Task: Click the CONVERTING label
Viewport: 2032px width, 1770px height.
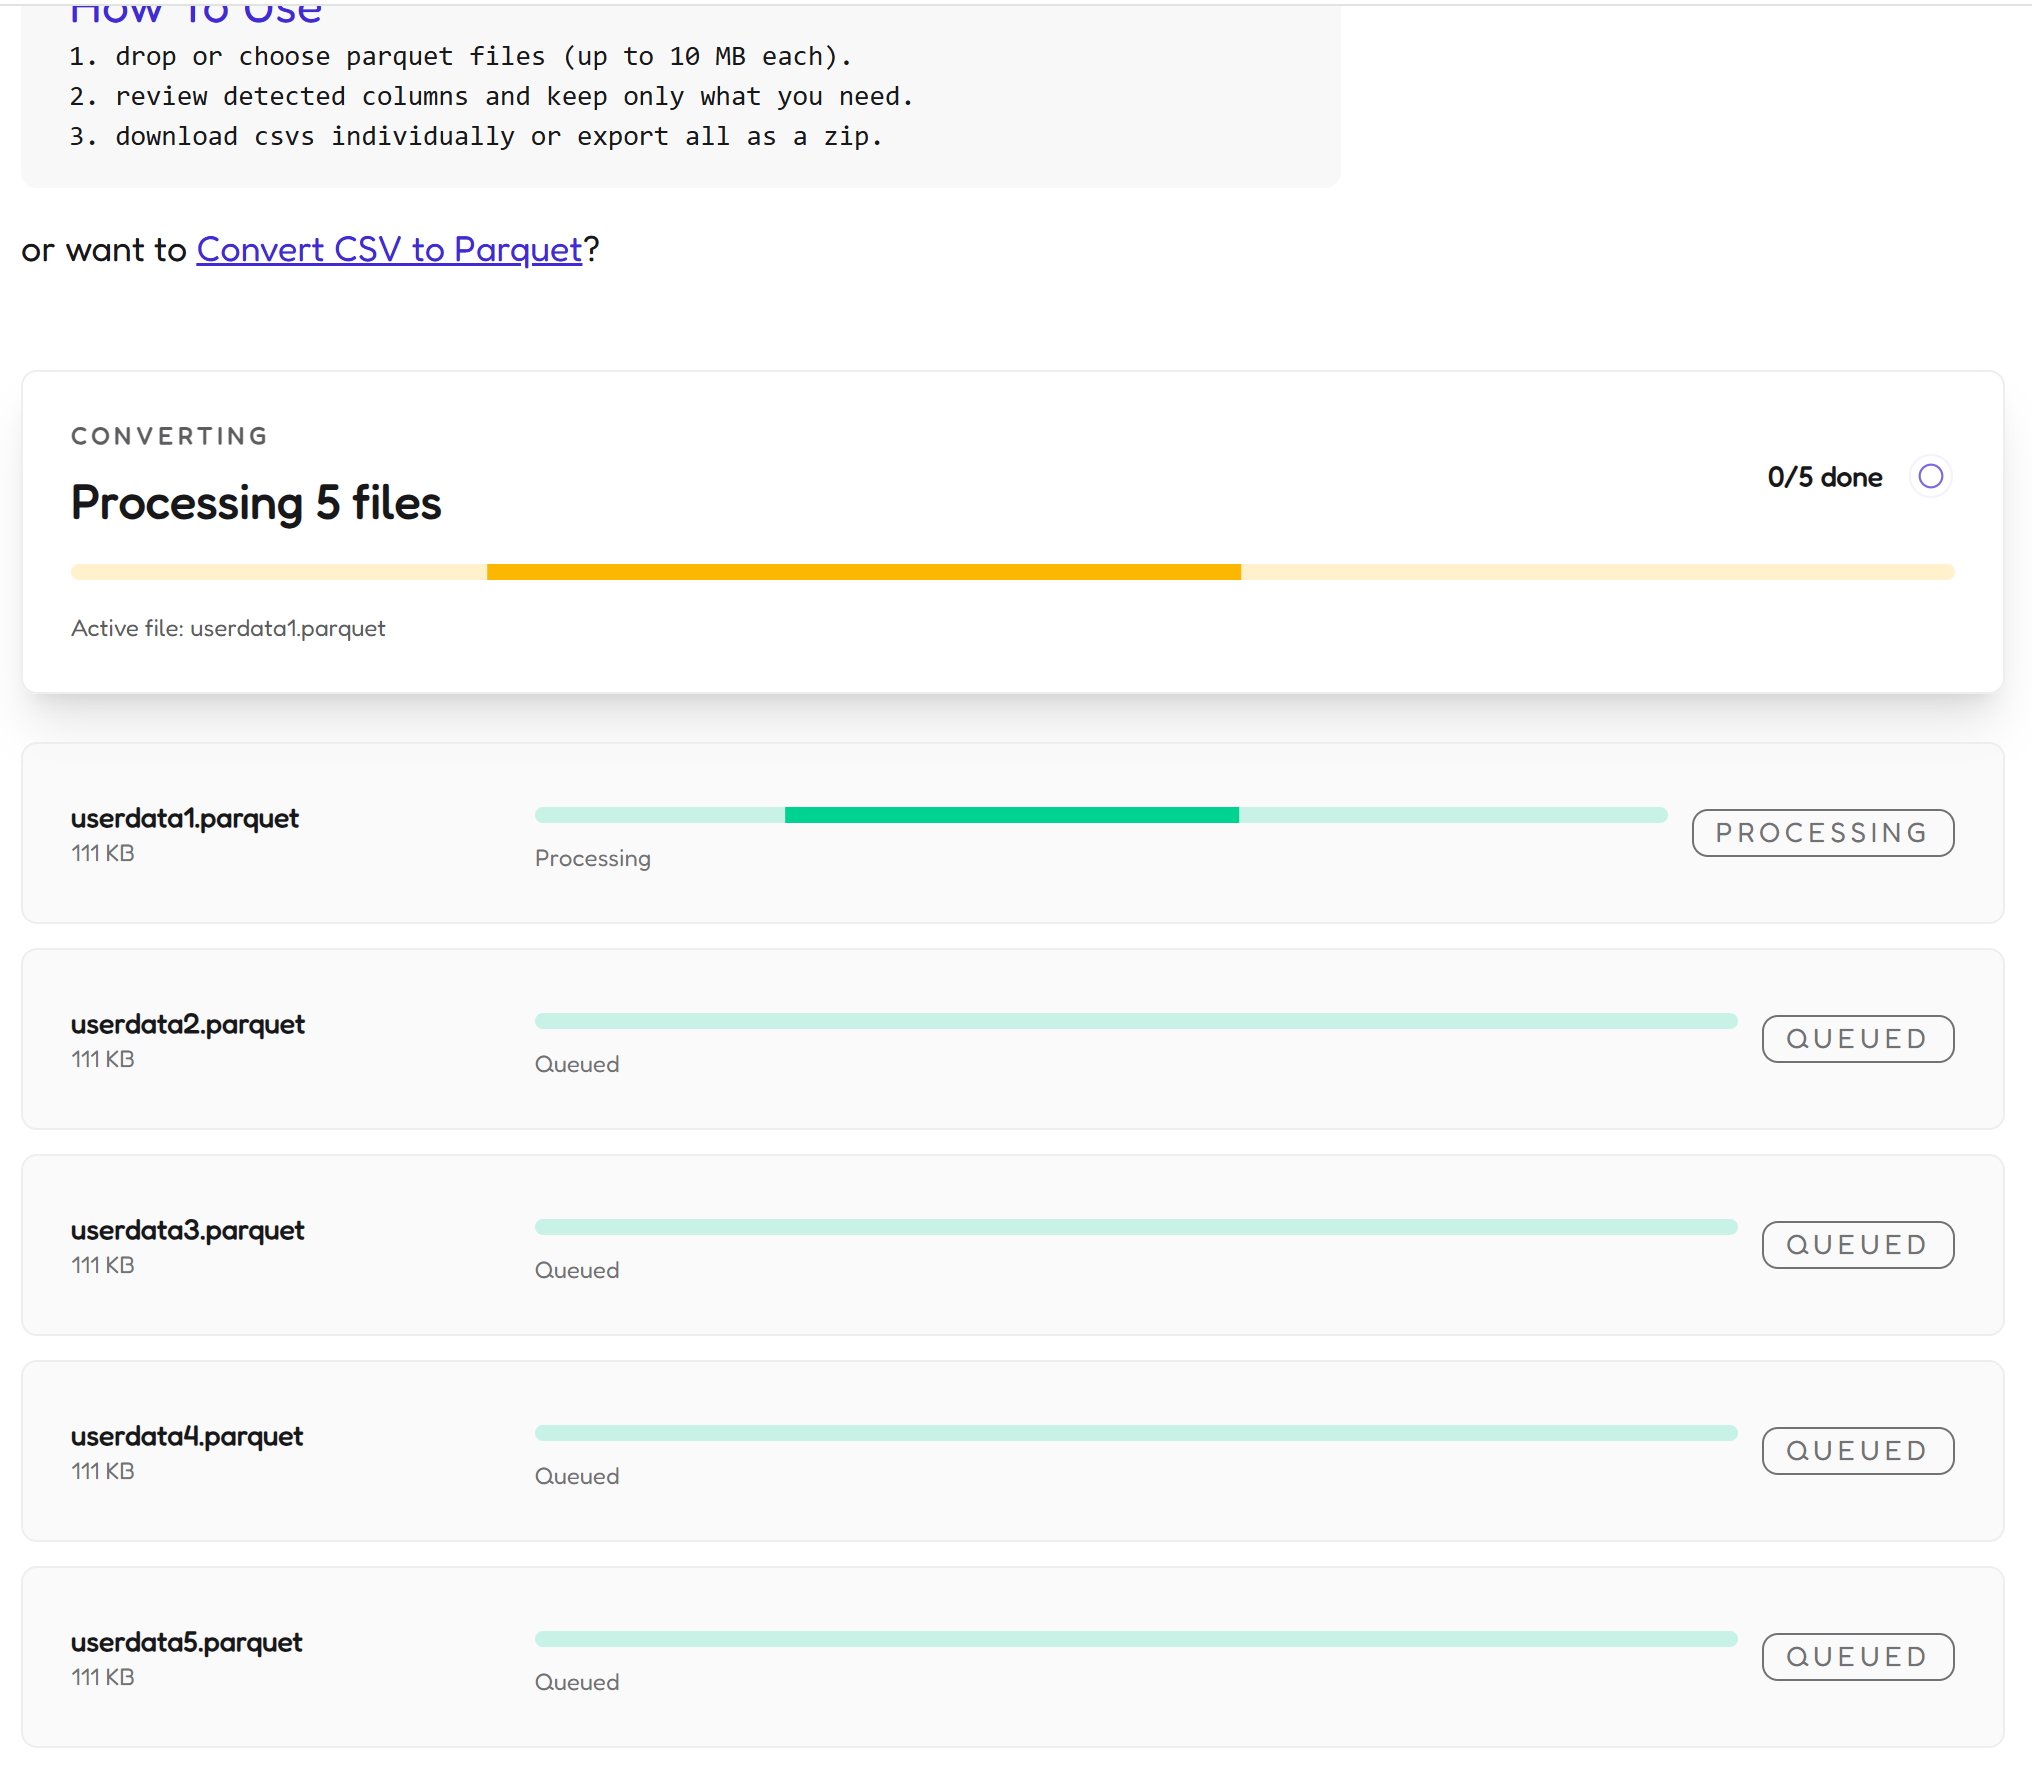Action: 170,436
